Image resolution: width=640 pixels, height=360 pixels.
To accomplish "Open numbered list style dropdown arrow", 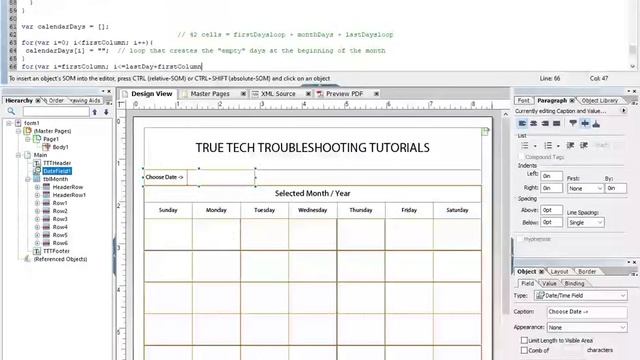I will pyautogui.click(x=558, y=146).
